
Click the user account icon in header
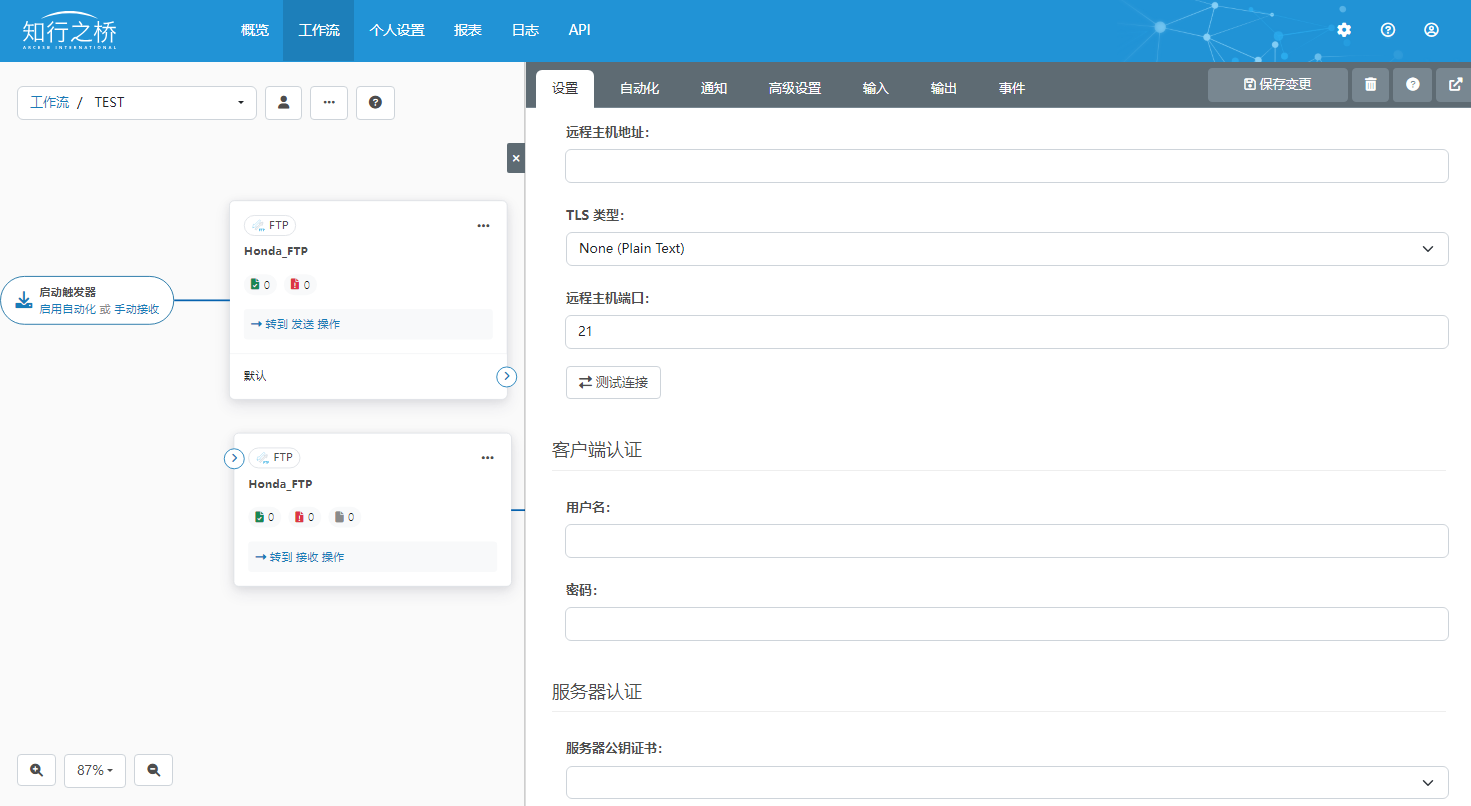(x=1431, y=30)
